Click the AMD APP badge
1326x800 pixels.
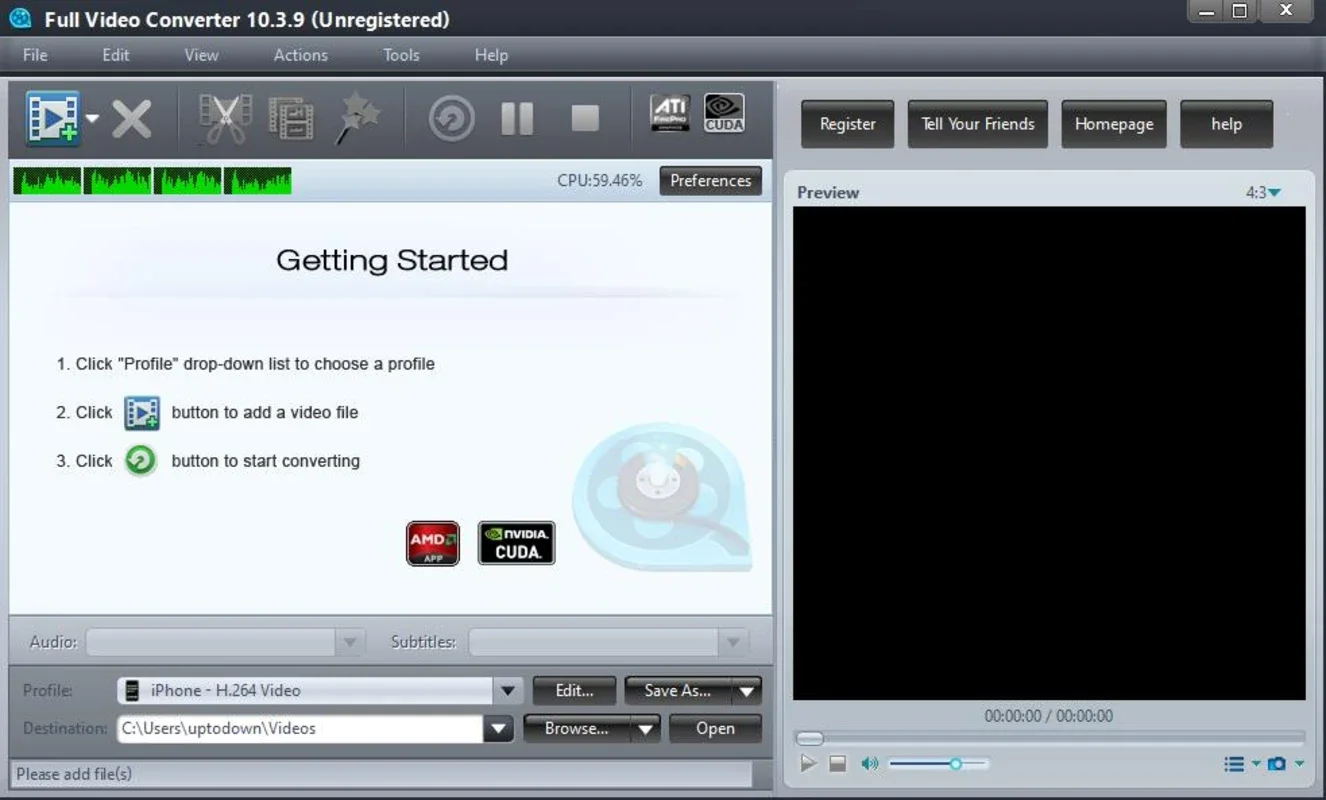click(x=433, y=543)
